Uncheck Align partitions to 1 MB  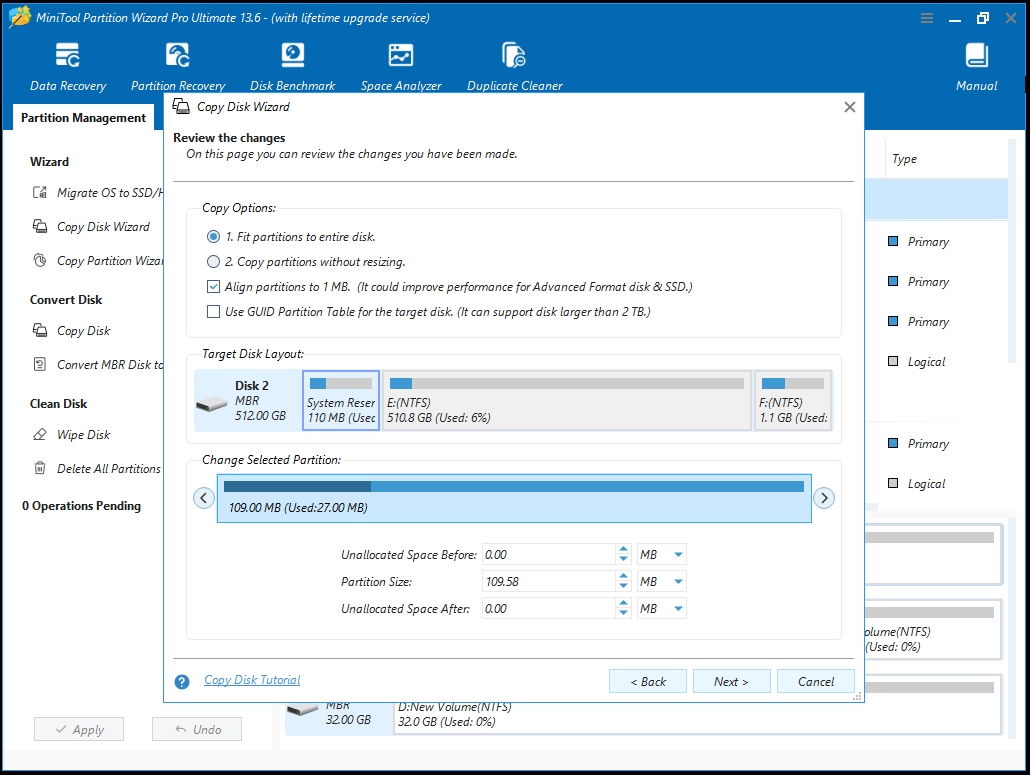click(213, 286)
